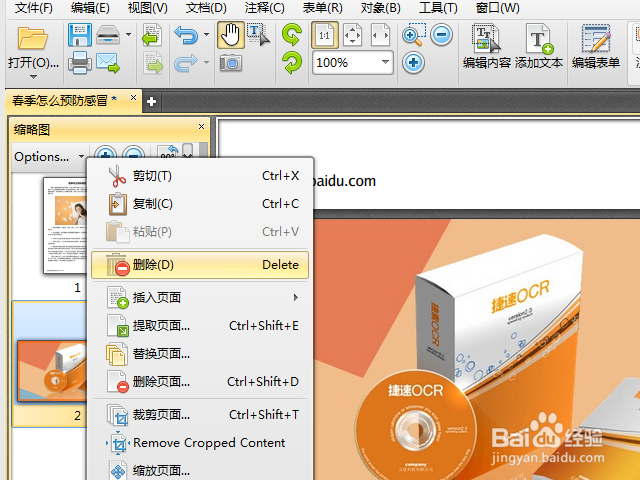Screen dimensions: 640x480
Task: Enlarge thumbnails with panel plus icon
Action: pos(105,153)
